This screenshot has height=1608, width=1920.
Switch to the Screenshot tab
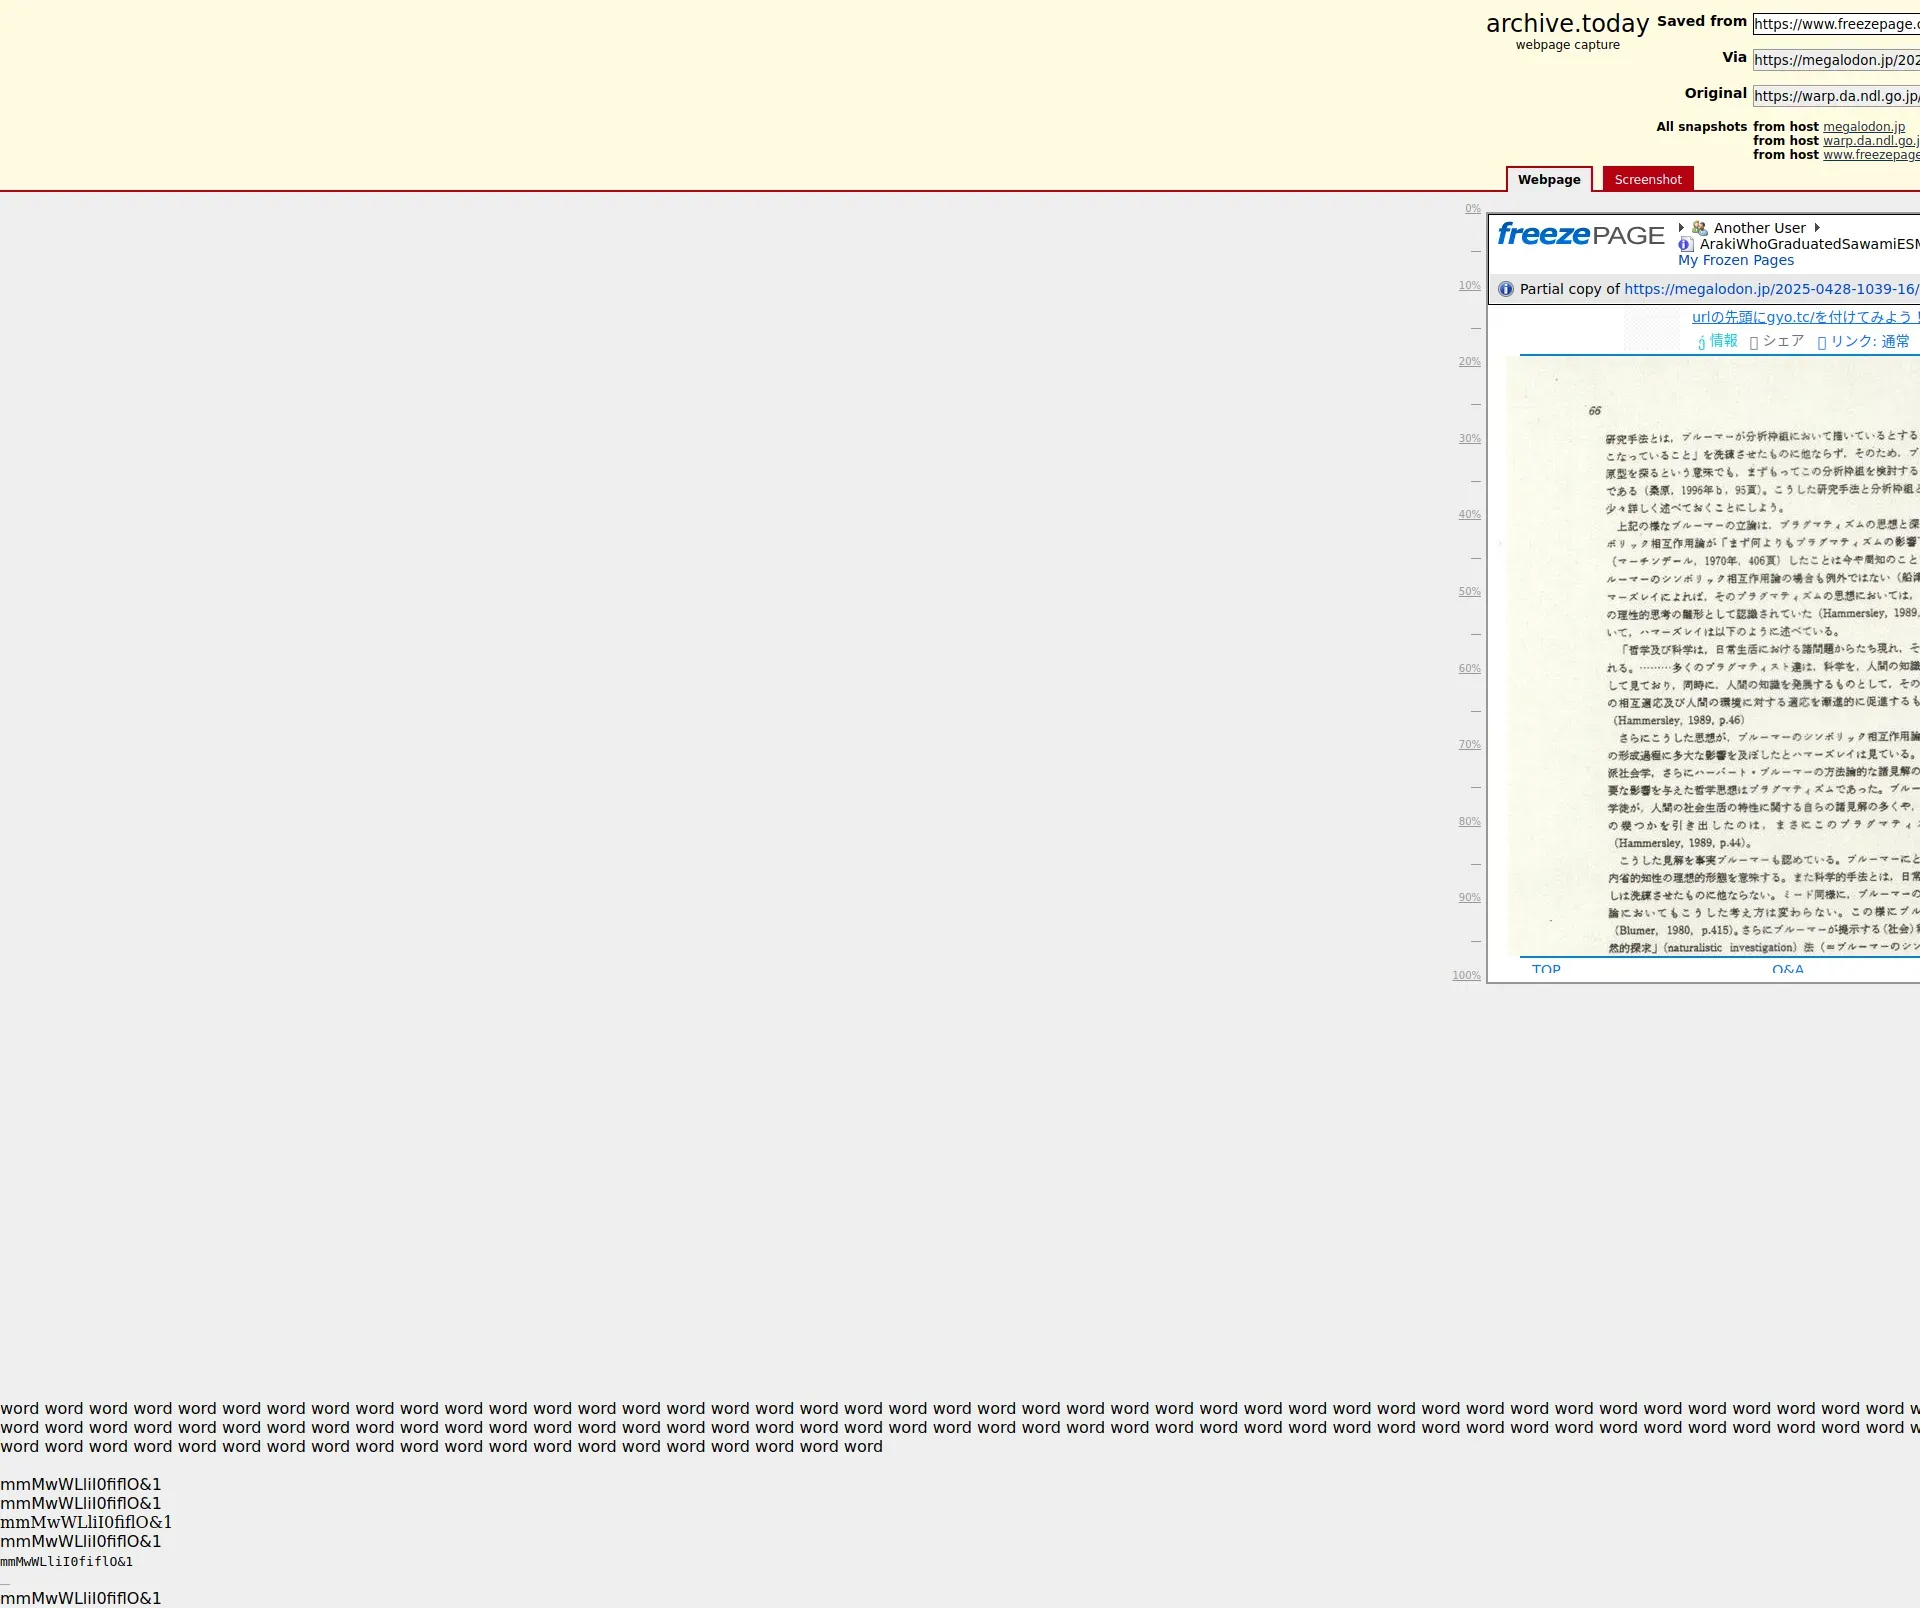1647,180
